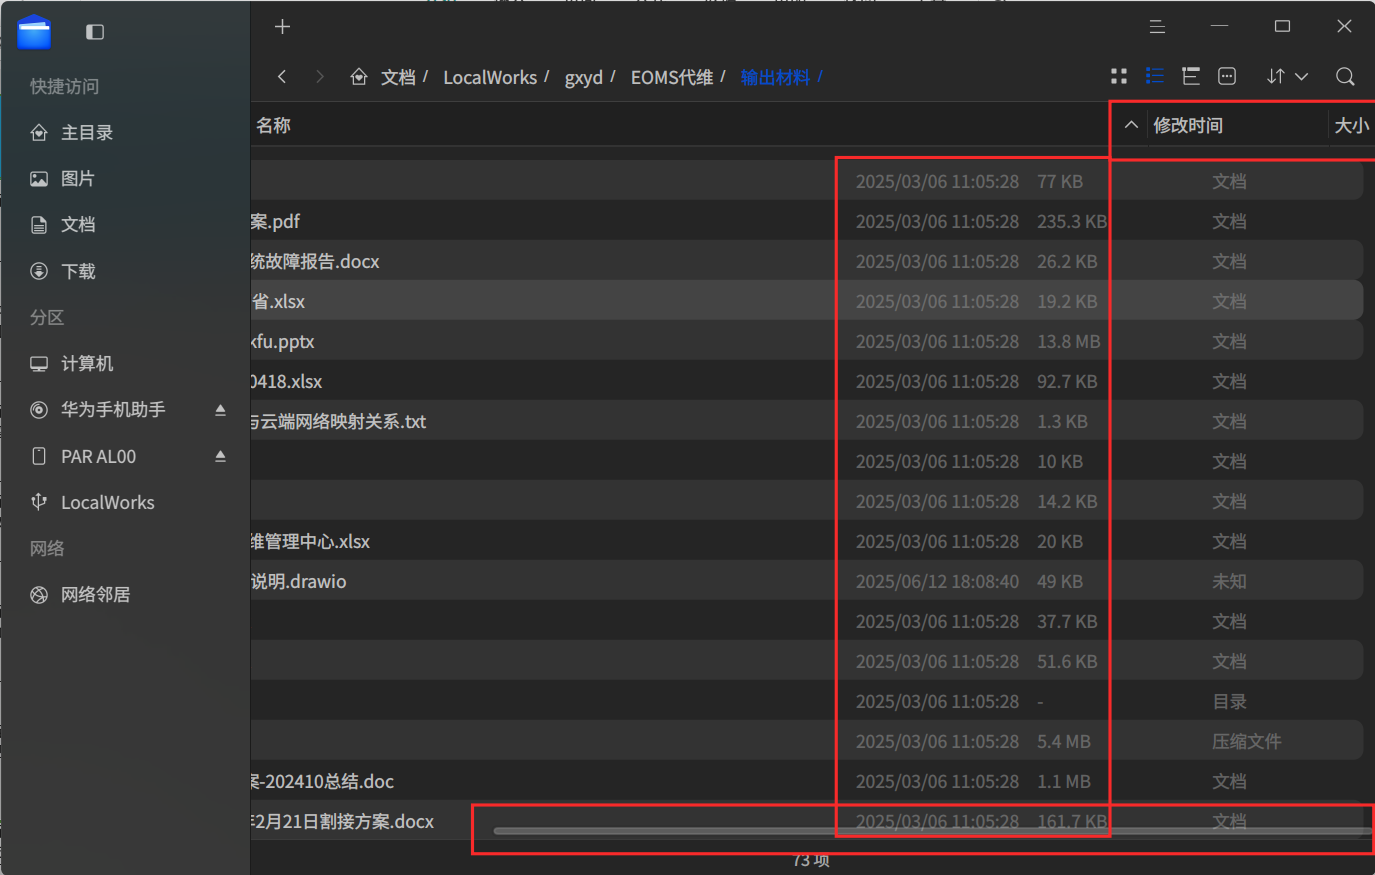Go forward with the right arrow

320,77
